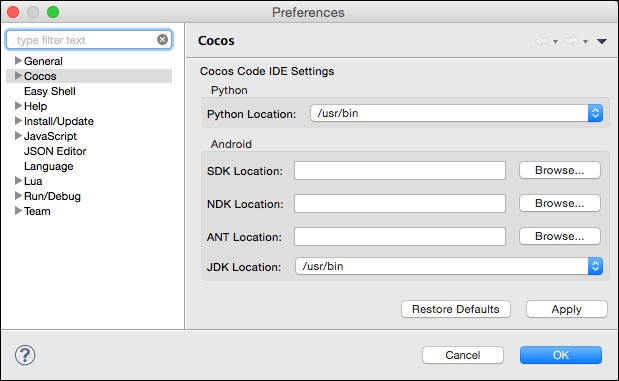Open the view menu triangle beside Cocos header
Viewport: 619px width, 381px height.
coord(602,41)
